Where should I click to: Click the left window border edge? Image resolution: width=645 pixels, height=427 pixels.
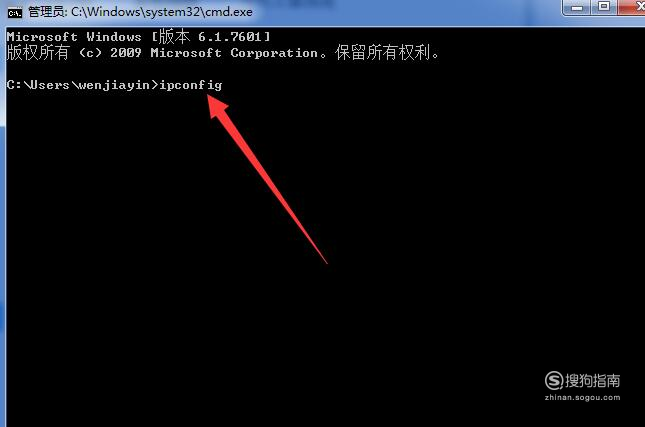click(x=3, y=226)
